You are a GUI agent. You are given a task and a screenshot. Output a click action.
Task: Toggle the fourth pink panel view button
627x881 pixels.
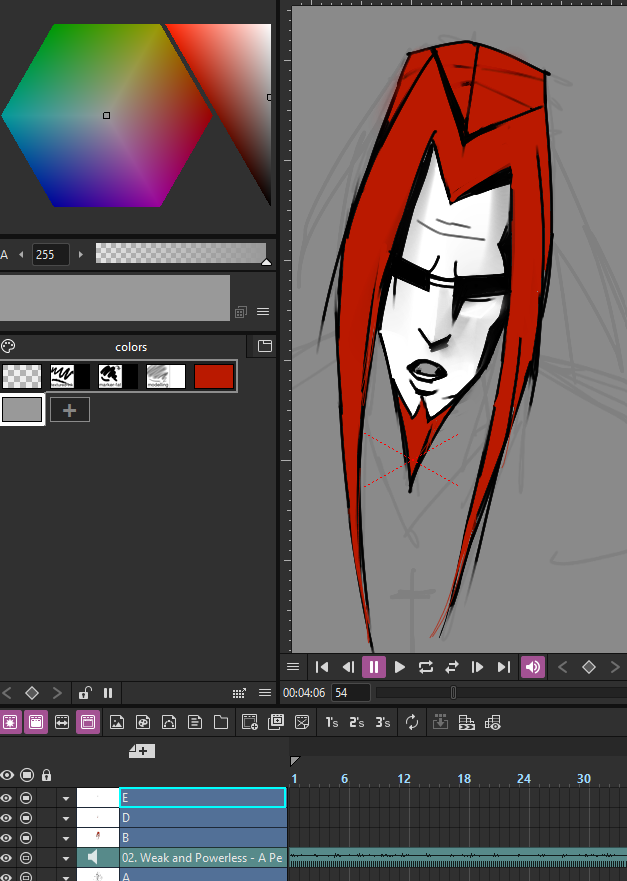click(88, 723)
